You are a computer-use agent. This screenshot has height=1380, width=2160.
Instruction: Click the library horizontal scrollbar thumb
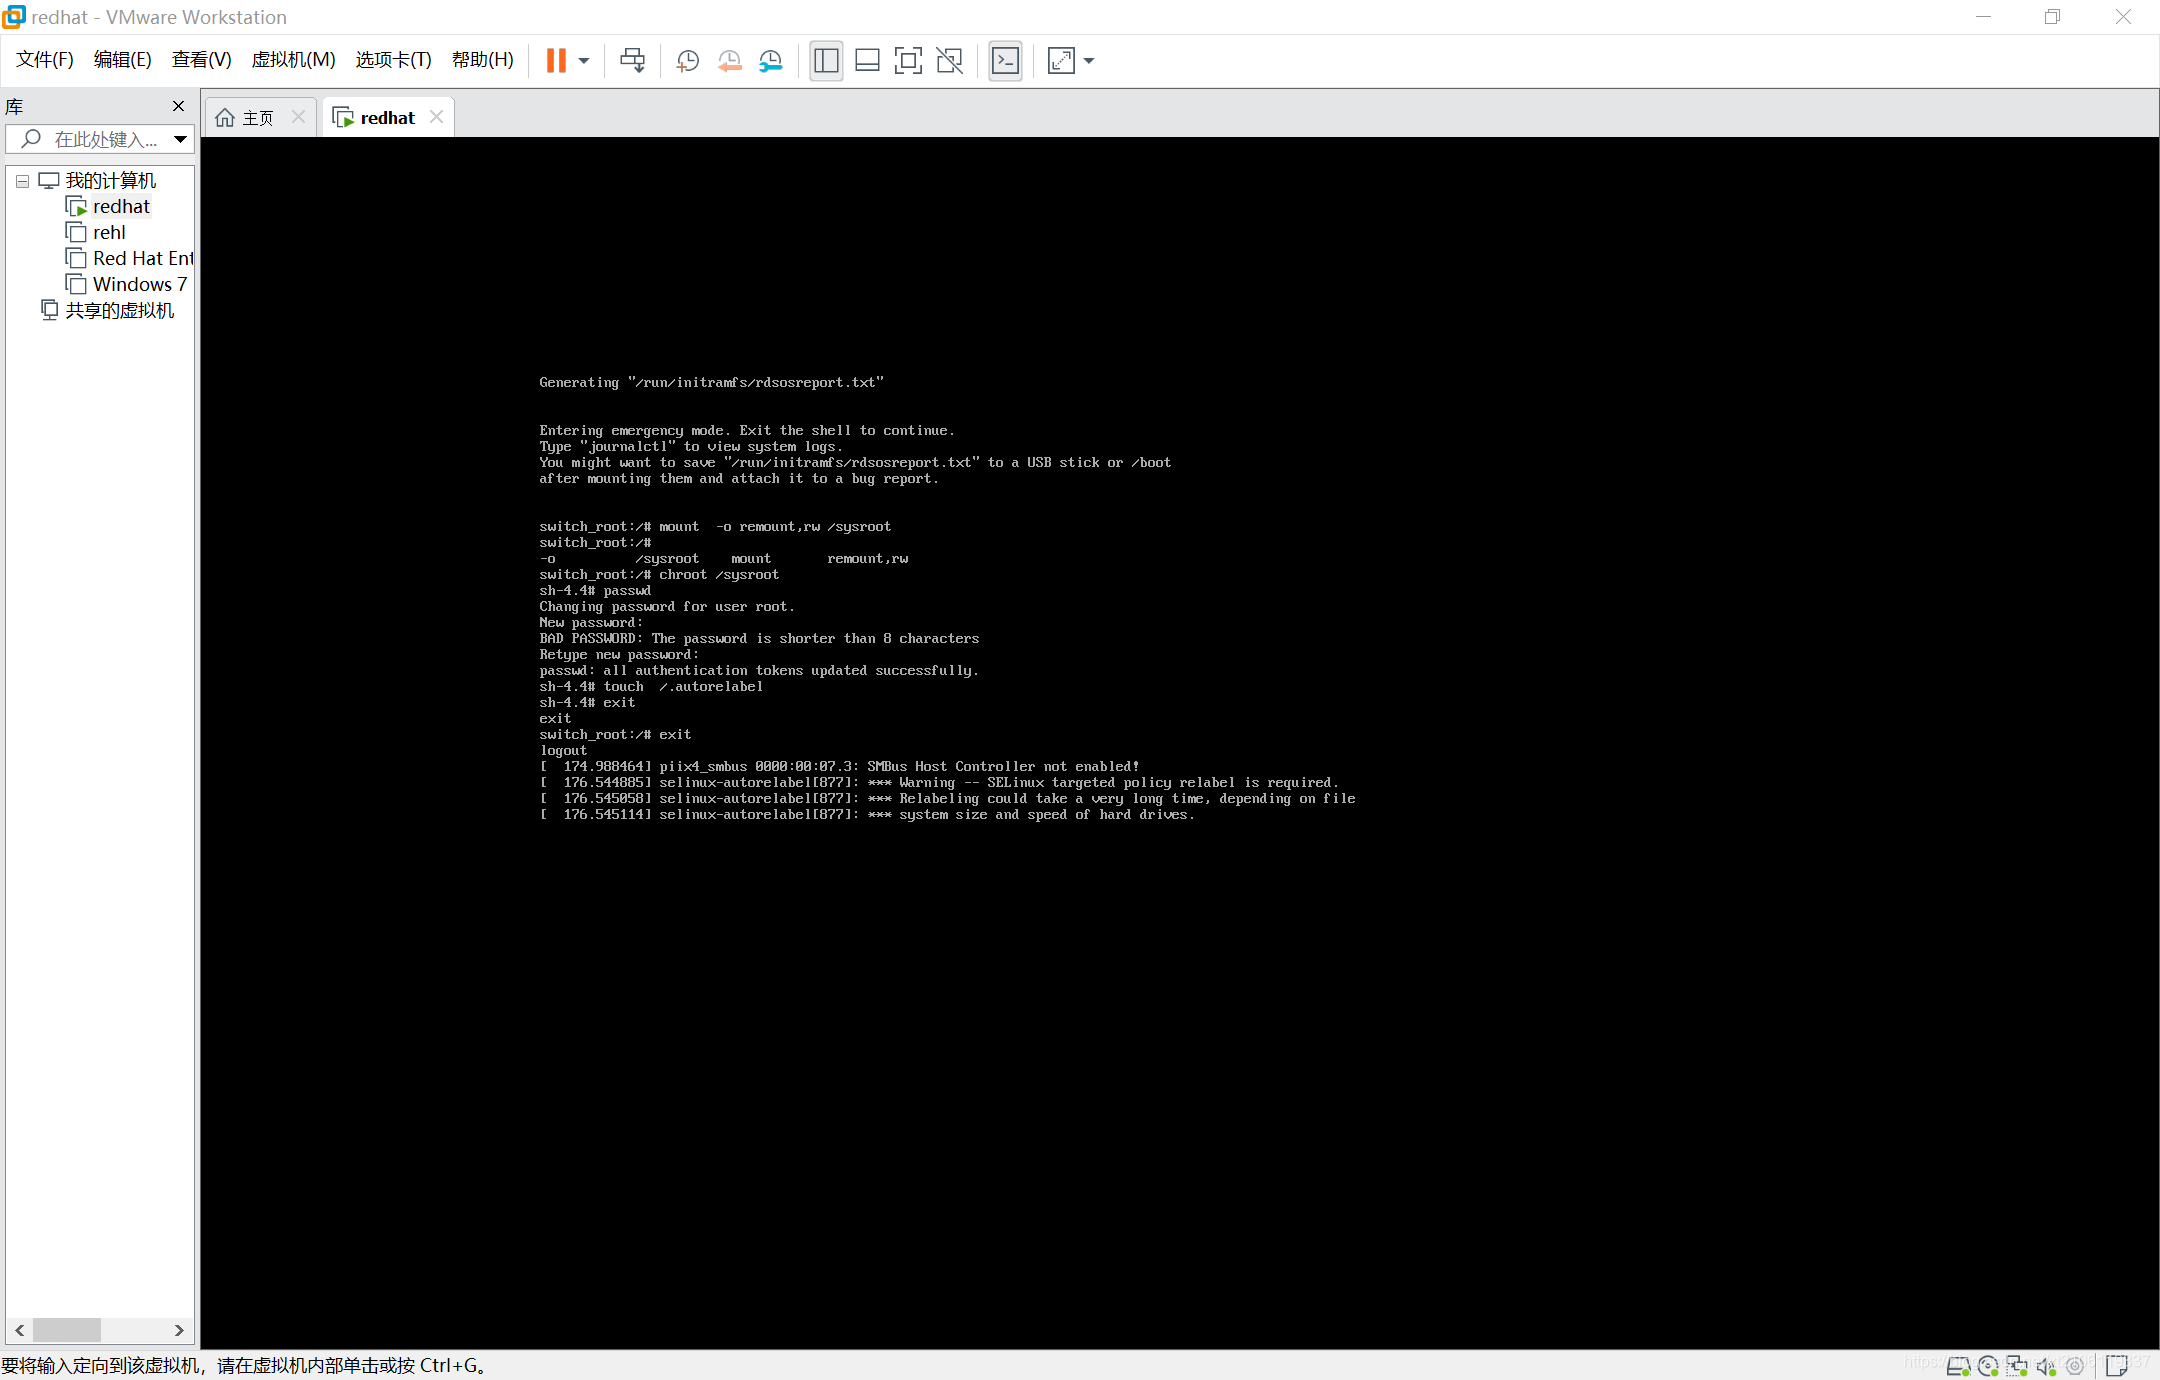pos(67,1330)
